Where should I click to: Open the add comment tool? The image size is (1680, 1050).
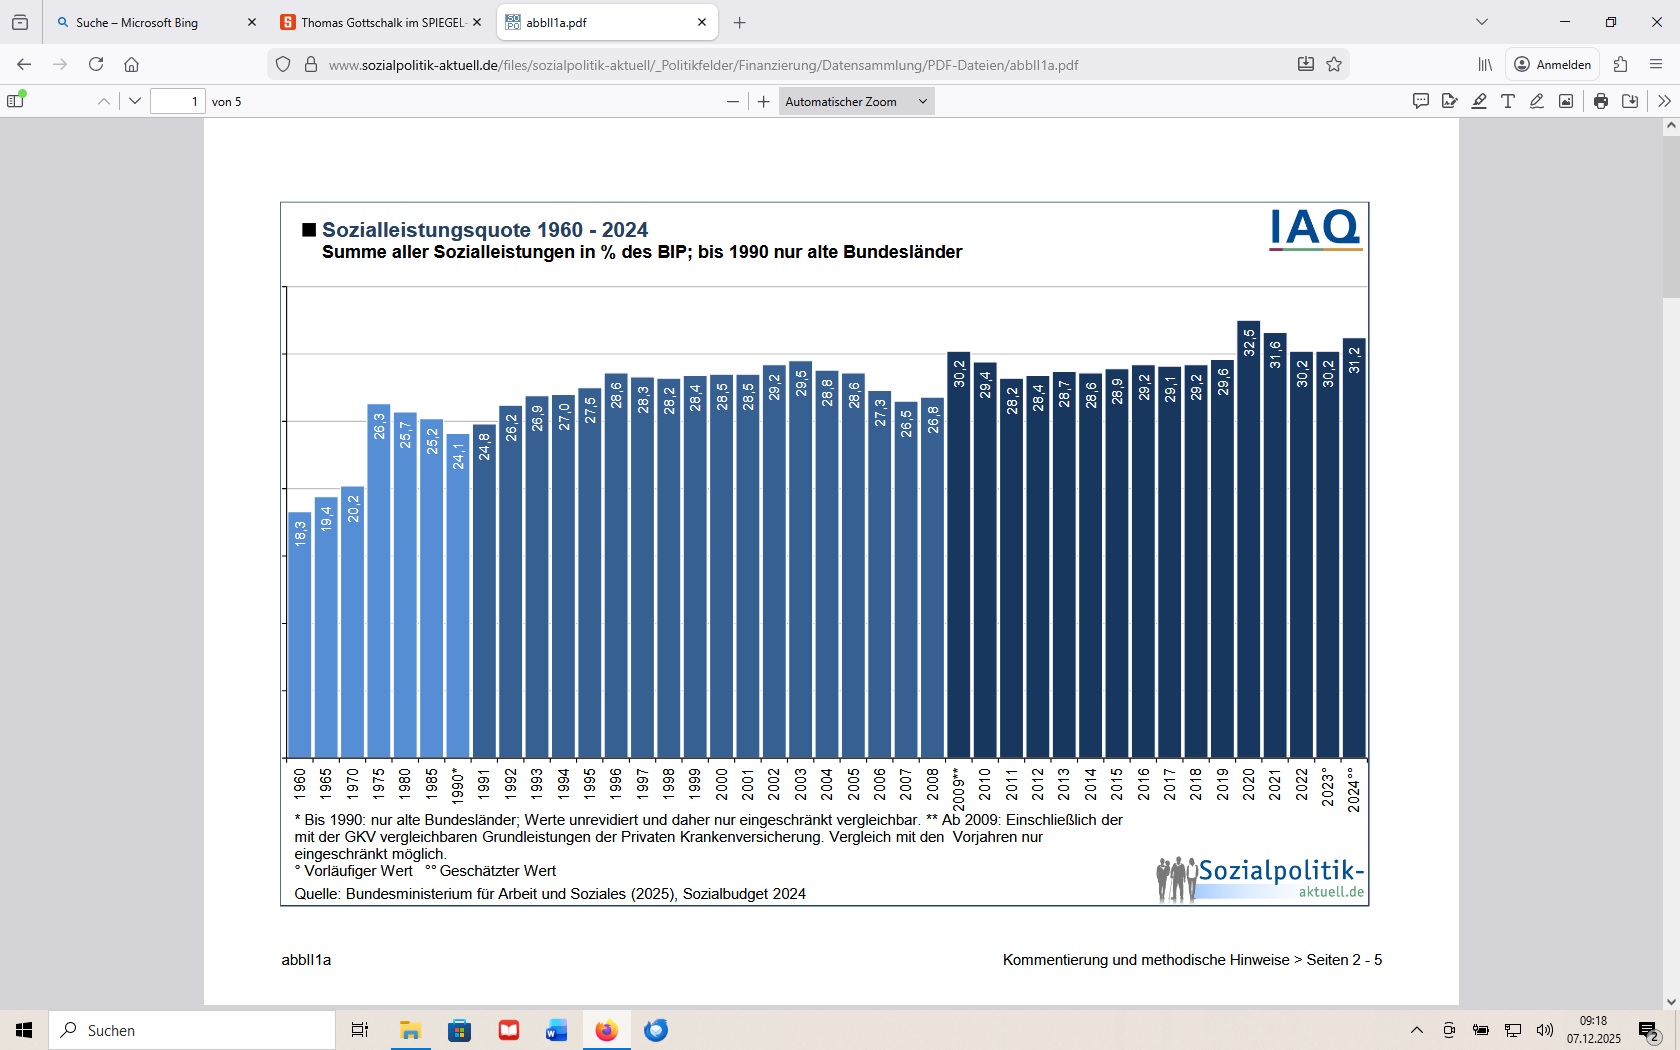point(1420,101)
